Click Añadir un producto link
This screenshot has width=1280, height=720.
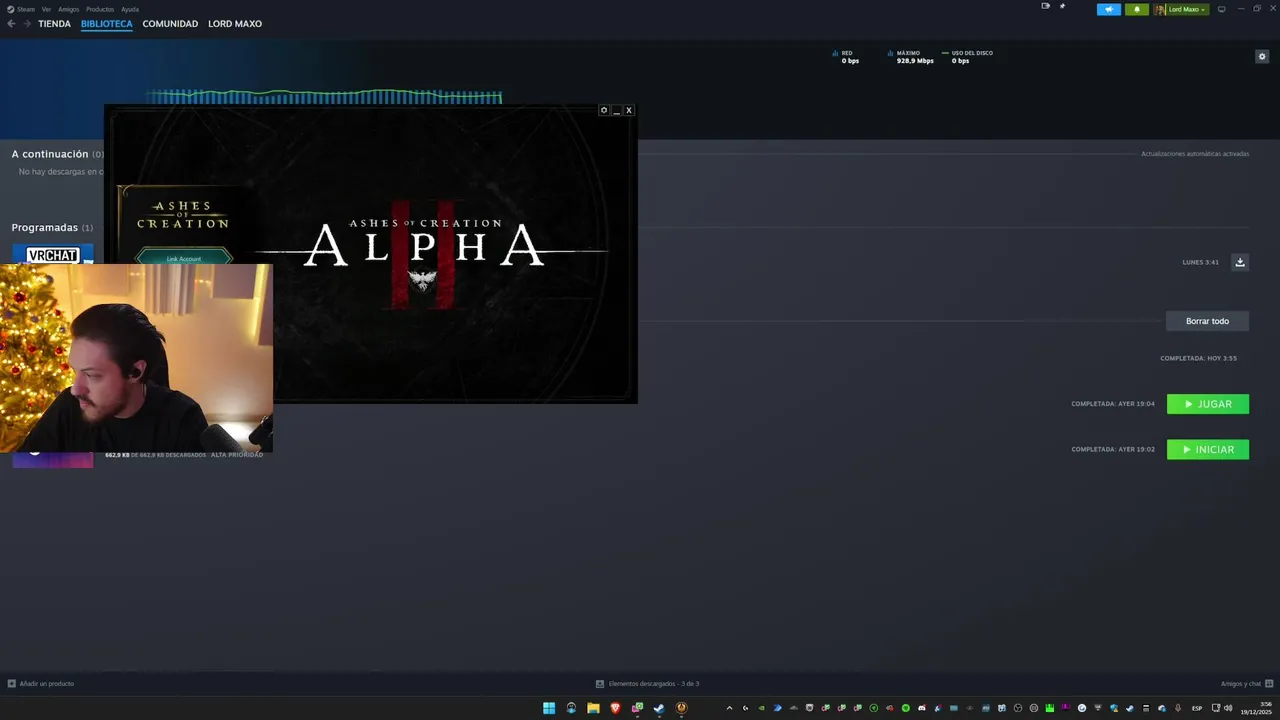pos(41,684)
